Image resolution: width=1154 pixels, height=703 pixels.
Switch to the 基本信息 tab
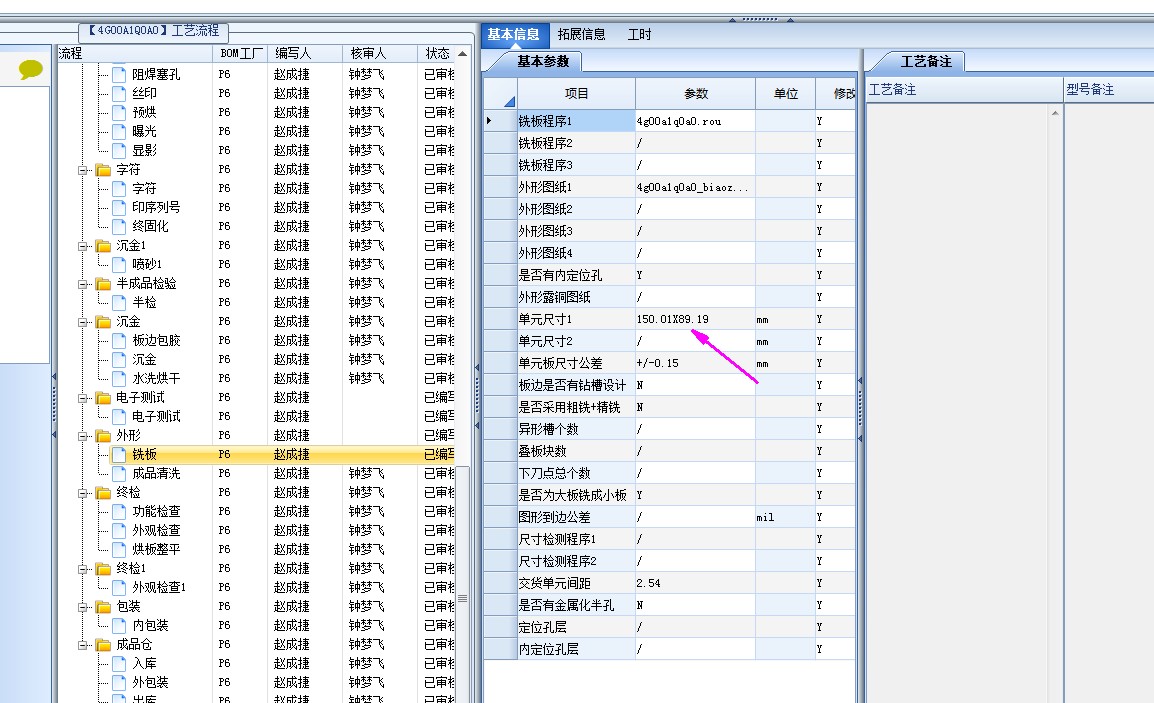pos(513,35)
